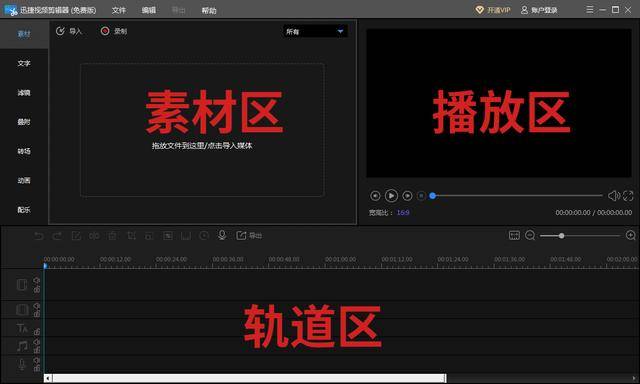Click the 开通VIP button
640x384 pixels.
[493, 10]
